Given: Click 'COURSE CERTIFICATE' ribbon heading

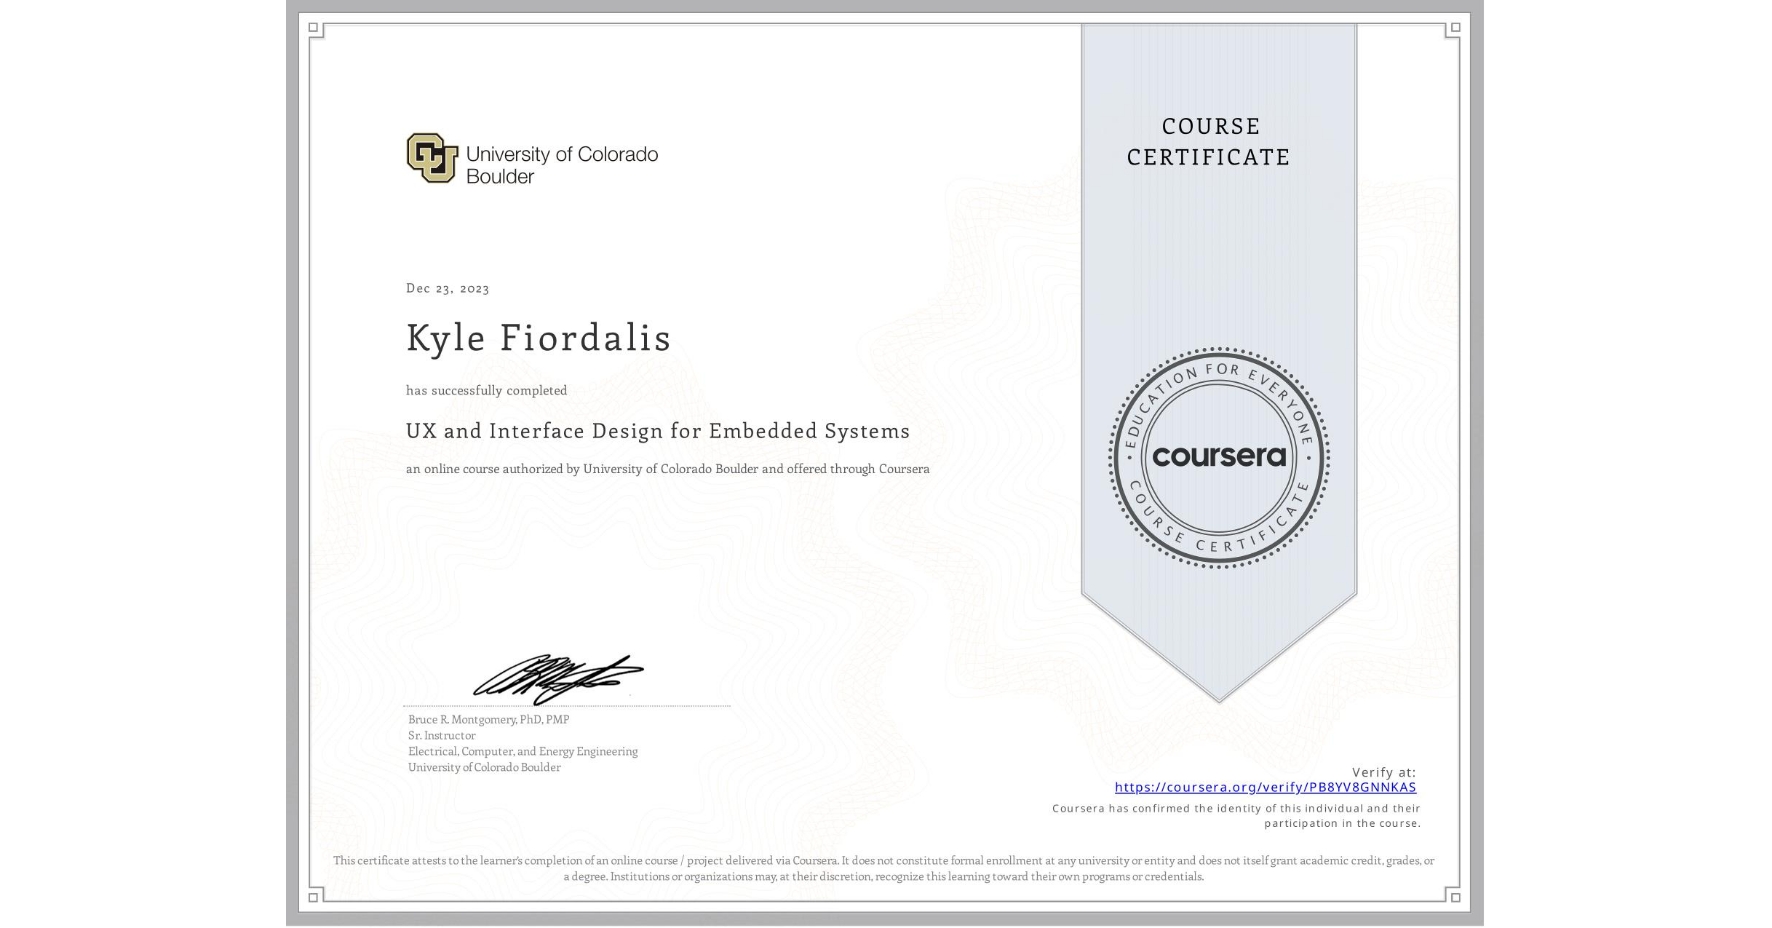Looking at the screenshot, I should [1209, 141].
